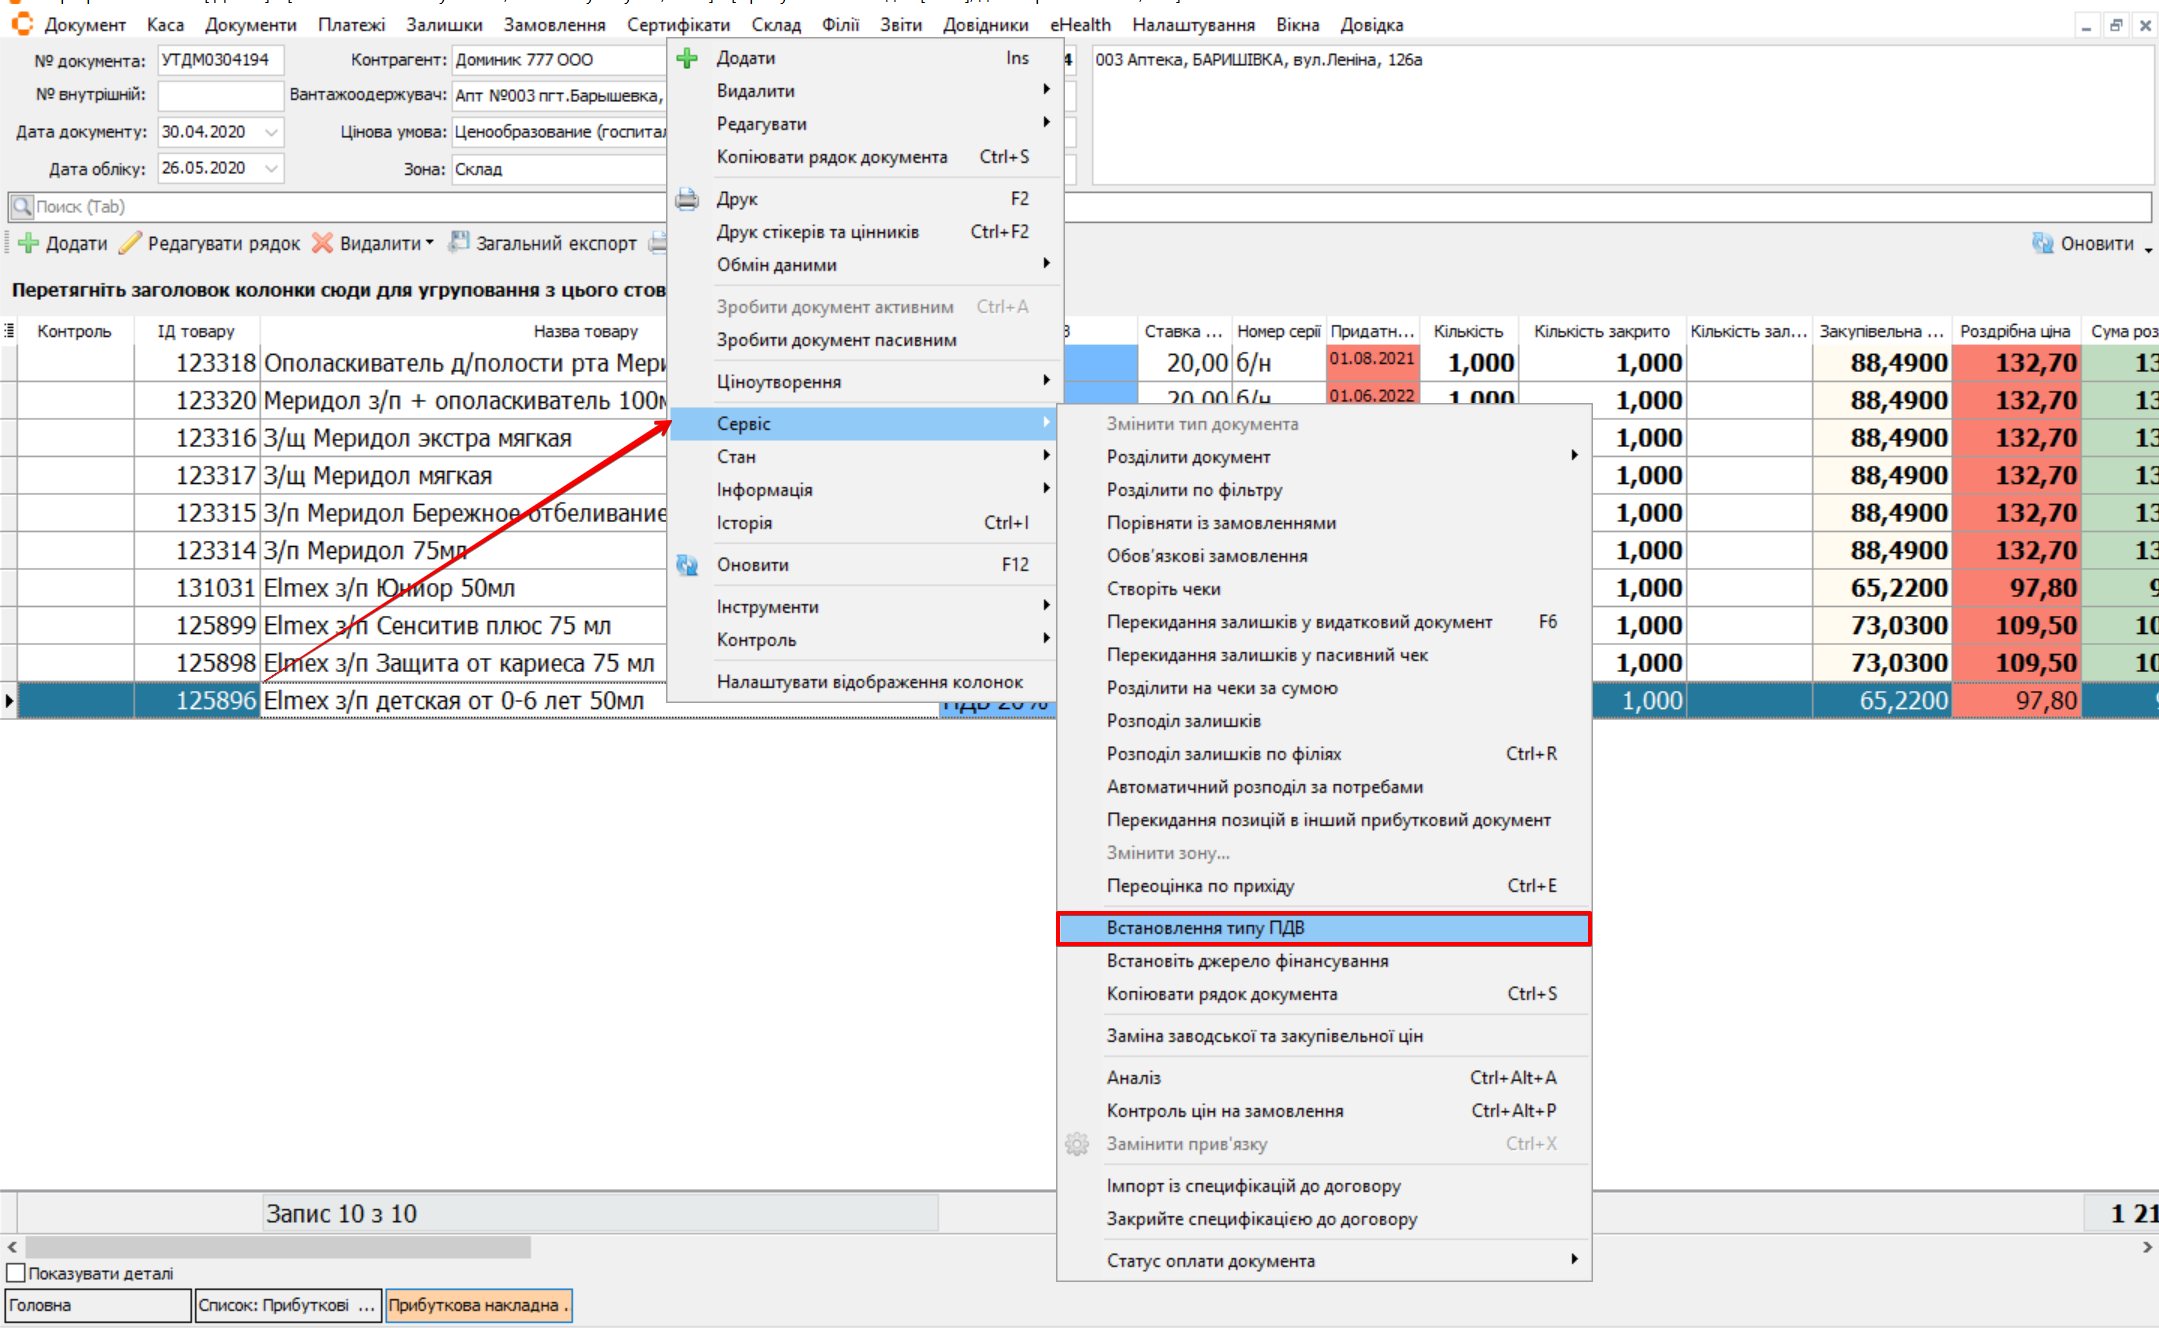Switch to Список: Прибуткові tab

click(x=287, y=1305)
